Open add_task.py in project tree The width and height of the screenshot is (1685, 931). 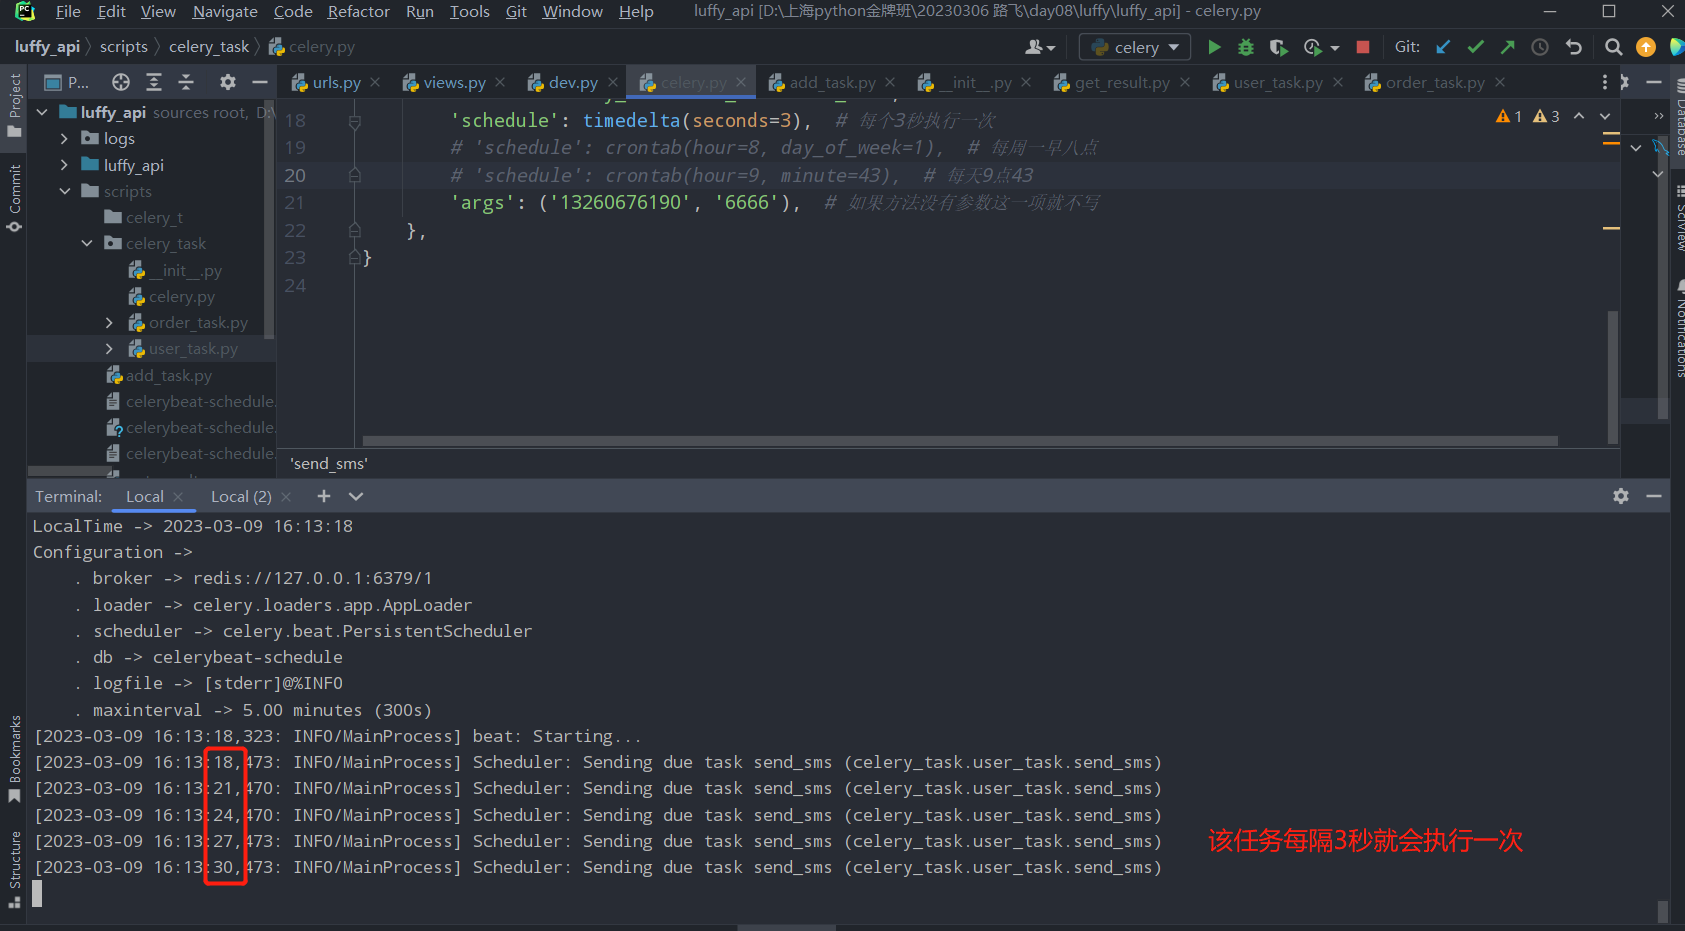click(169, 375)
